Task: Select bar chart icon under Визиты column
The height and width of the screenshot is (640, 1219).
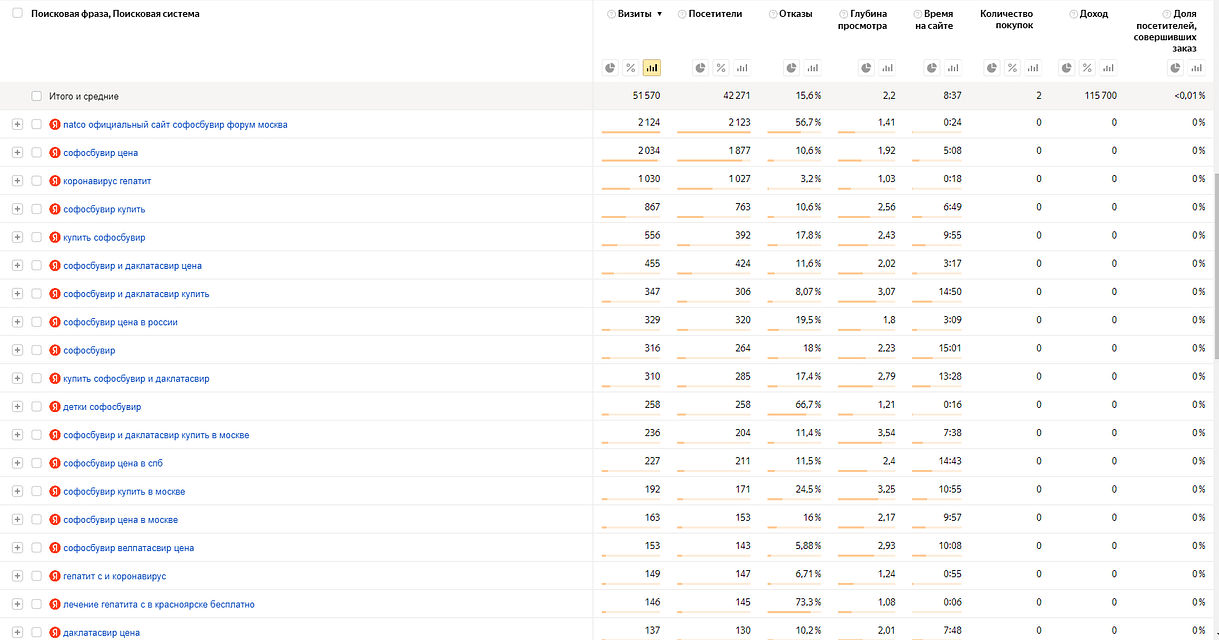Action: pyautogui.click(x=652, y=68)
